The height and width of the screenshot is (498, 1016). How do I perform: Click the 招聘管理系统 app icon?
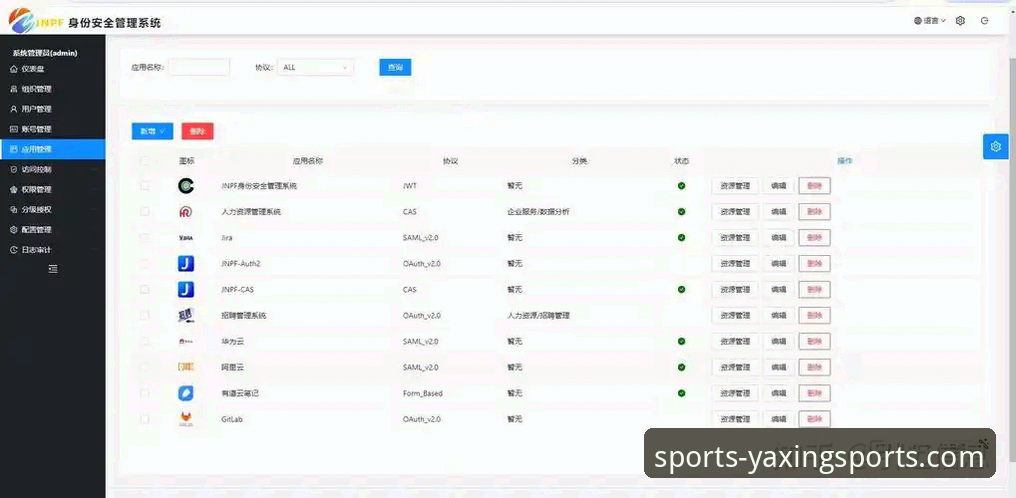(x=186, y=315)
